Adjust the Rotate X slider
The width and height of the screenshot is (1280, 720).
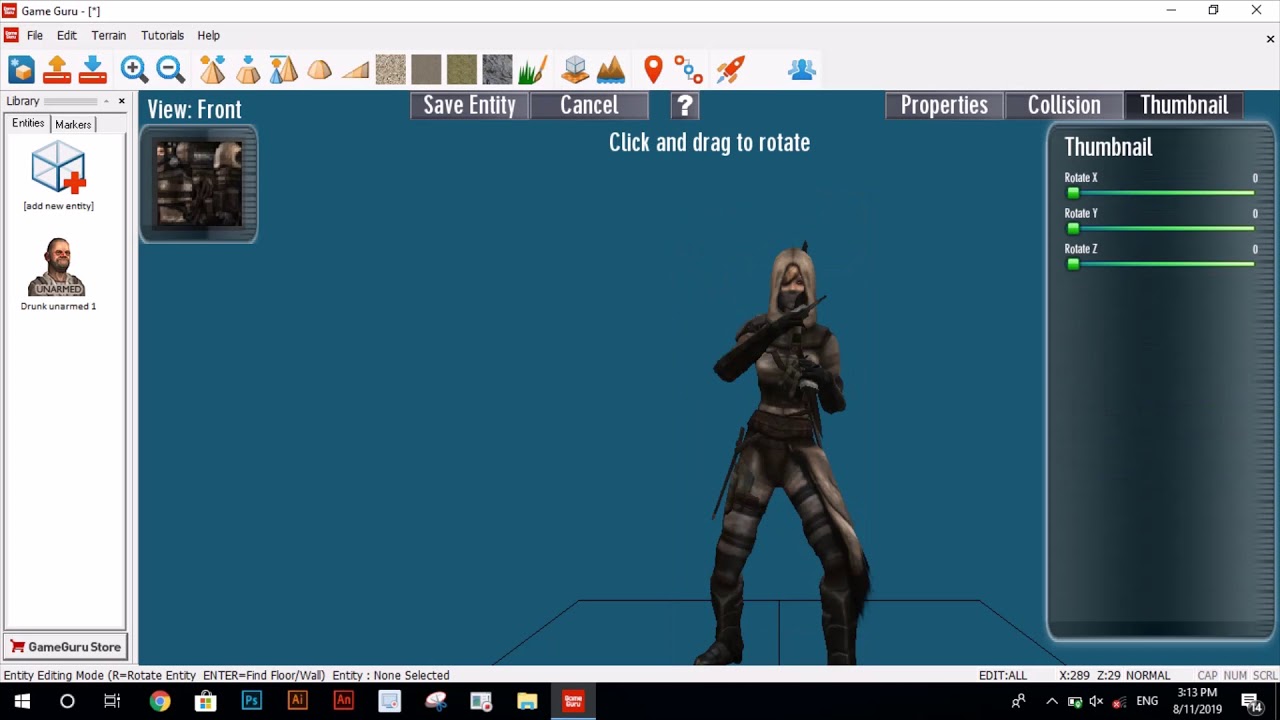1160,193
